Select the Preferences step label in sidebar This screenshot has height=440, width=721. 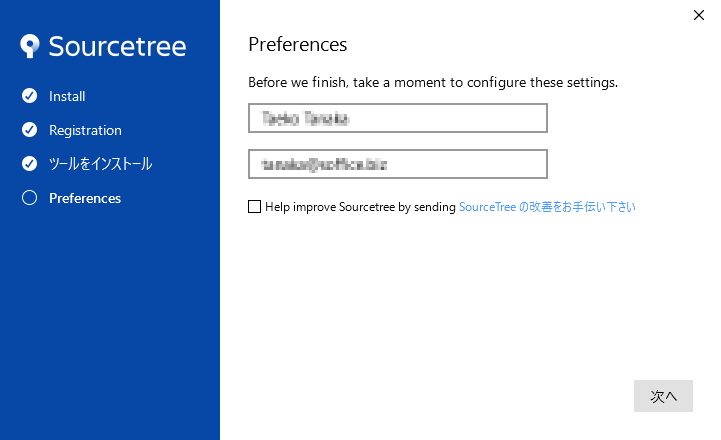tap(85, 198)
